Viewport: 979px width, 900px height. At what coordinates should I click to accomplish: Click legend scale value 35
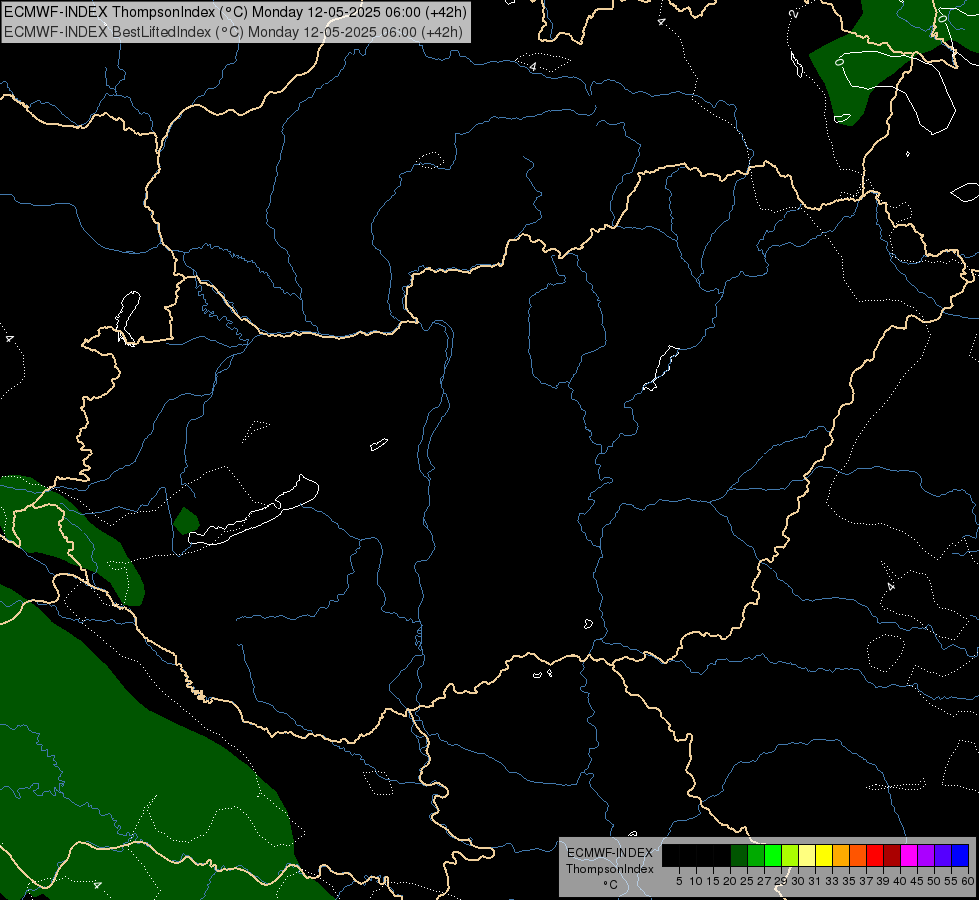(x=849, y=881)
